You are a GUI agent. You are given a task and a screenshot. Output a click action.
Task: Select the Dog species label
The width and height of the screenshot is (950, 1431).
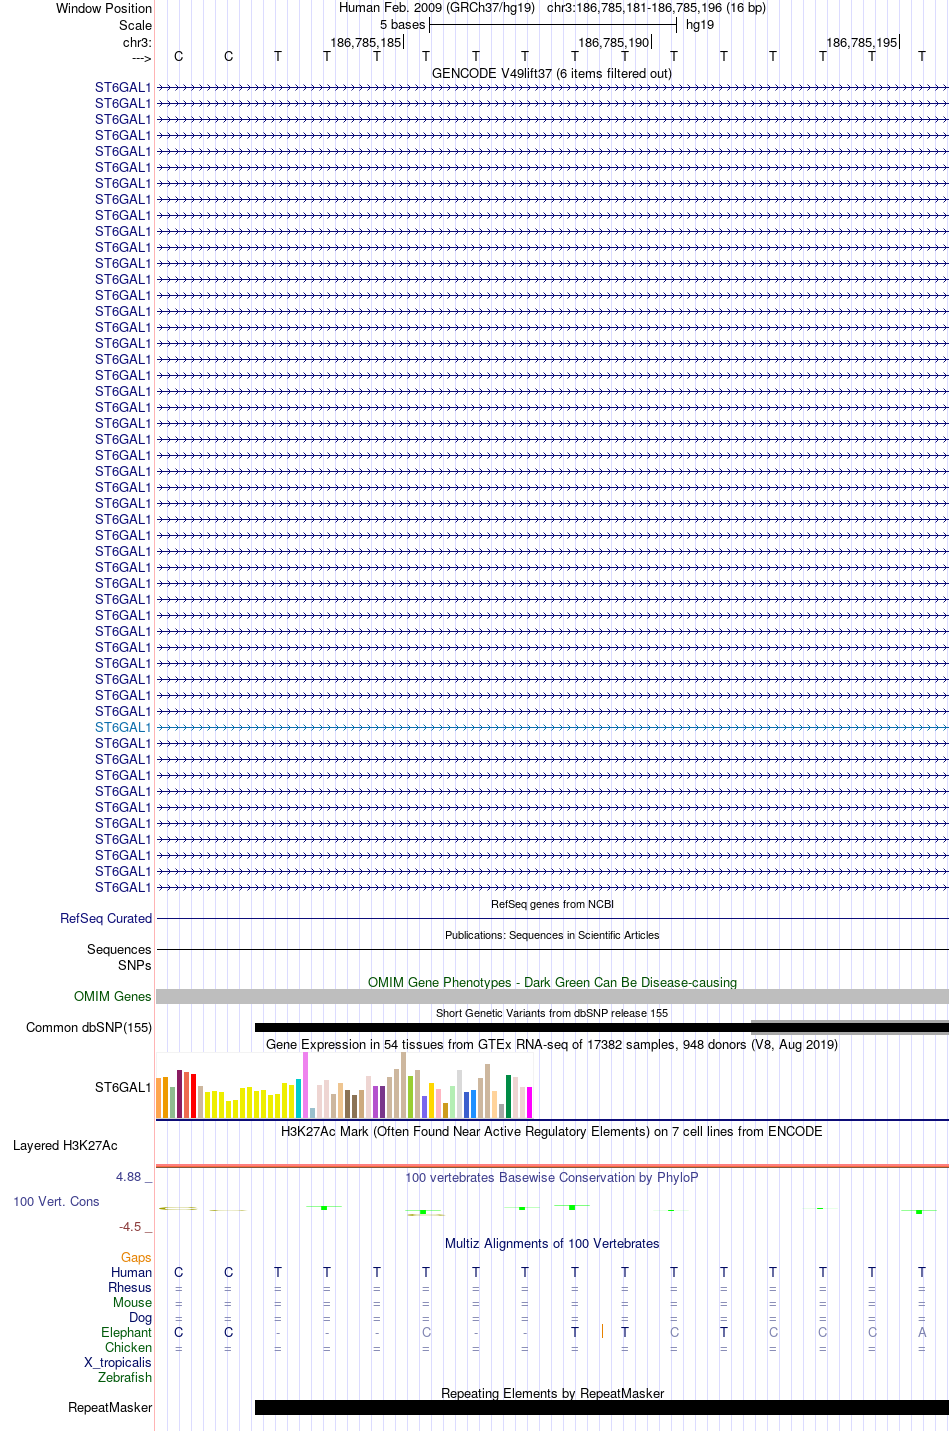click(x=140, y=1317)
